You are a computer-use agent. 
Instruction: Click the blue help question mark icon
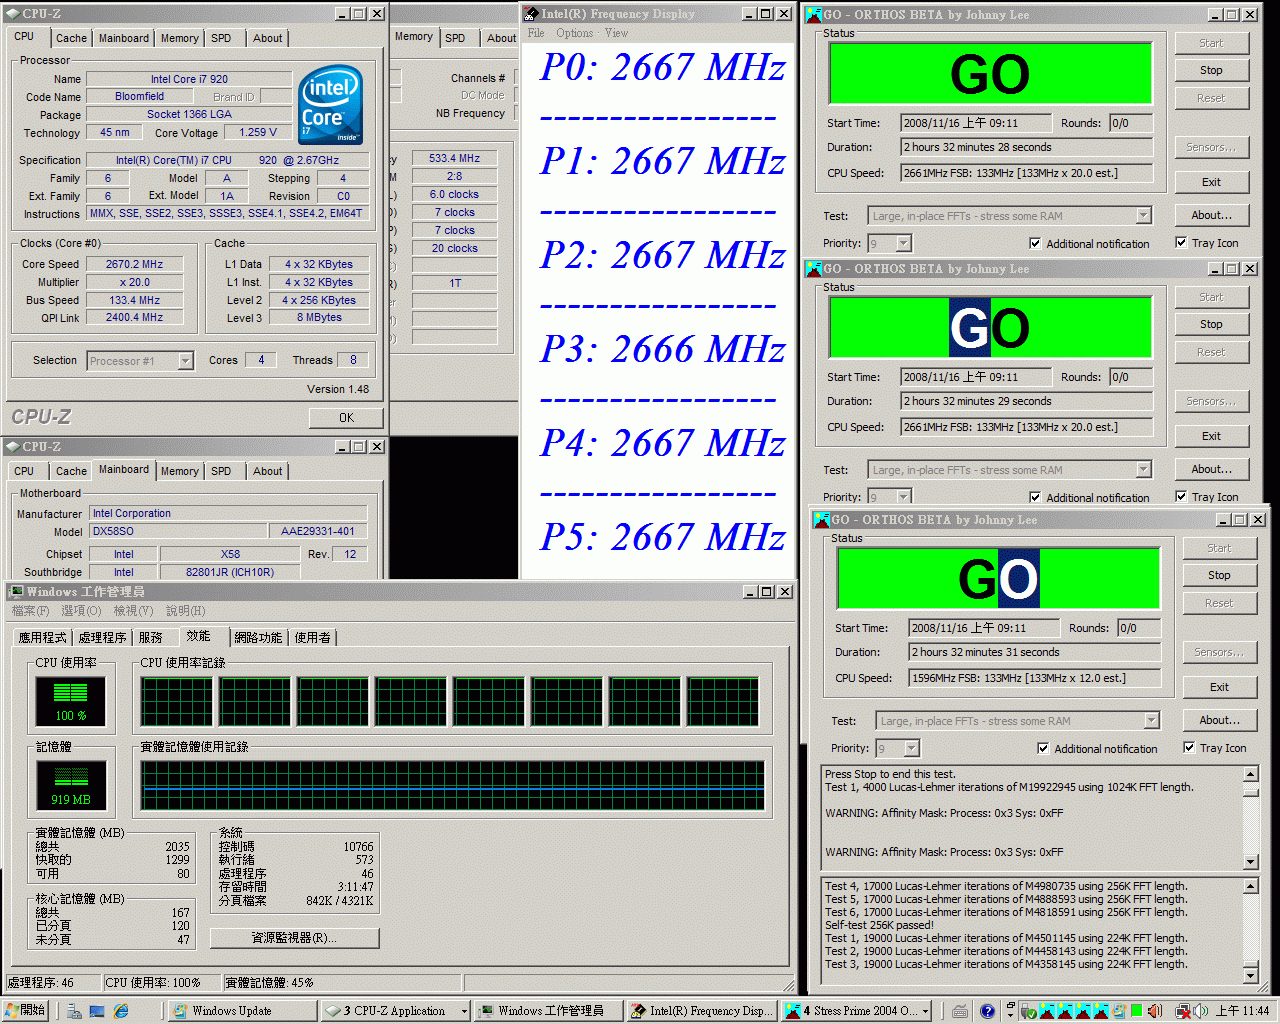[x=987, y=1011]
